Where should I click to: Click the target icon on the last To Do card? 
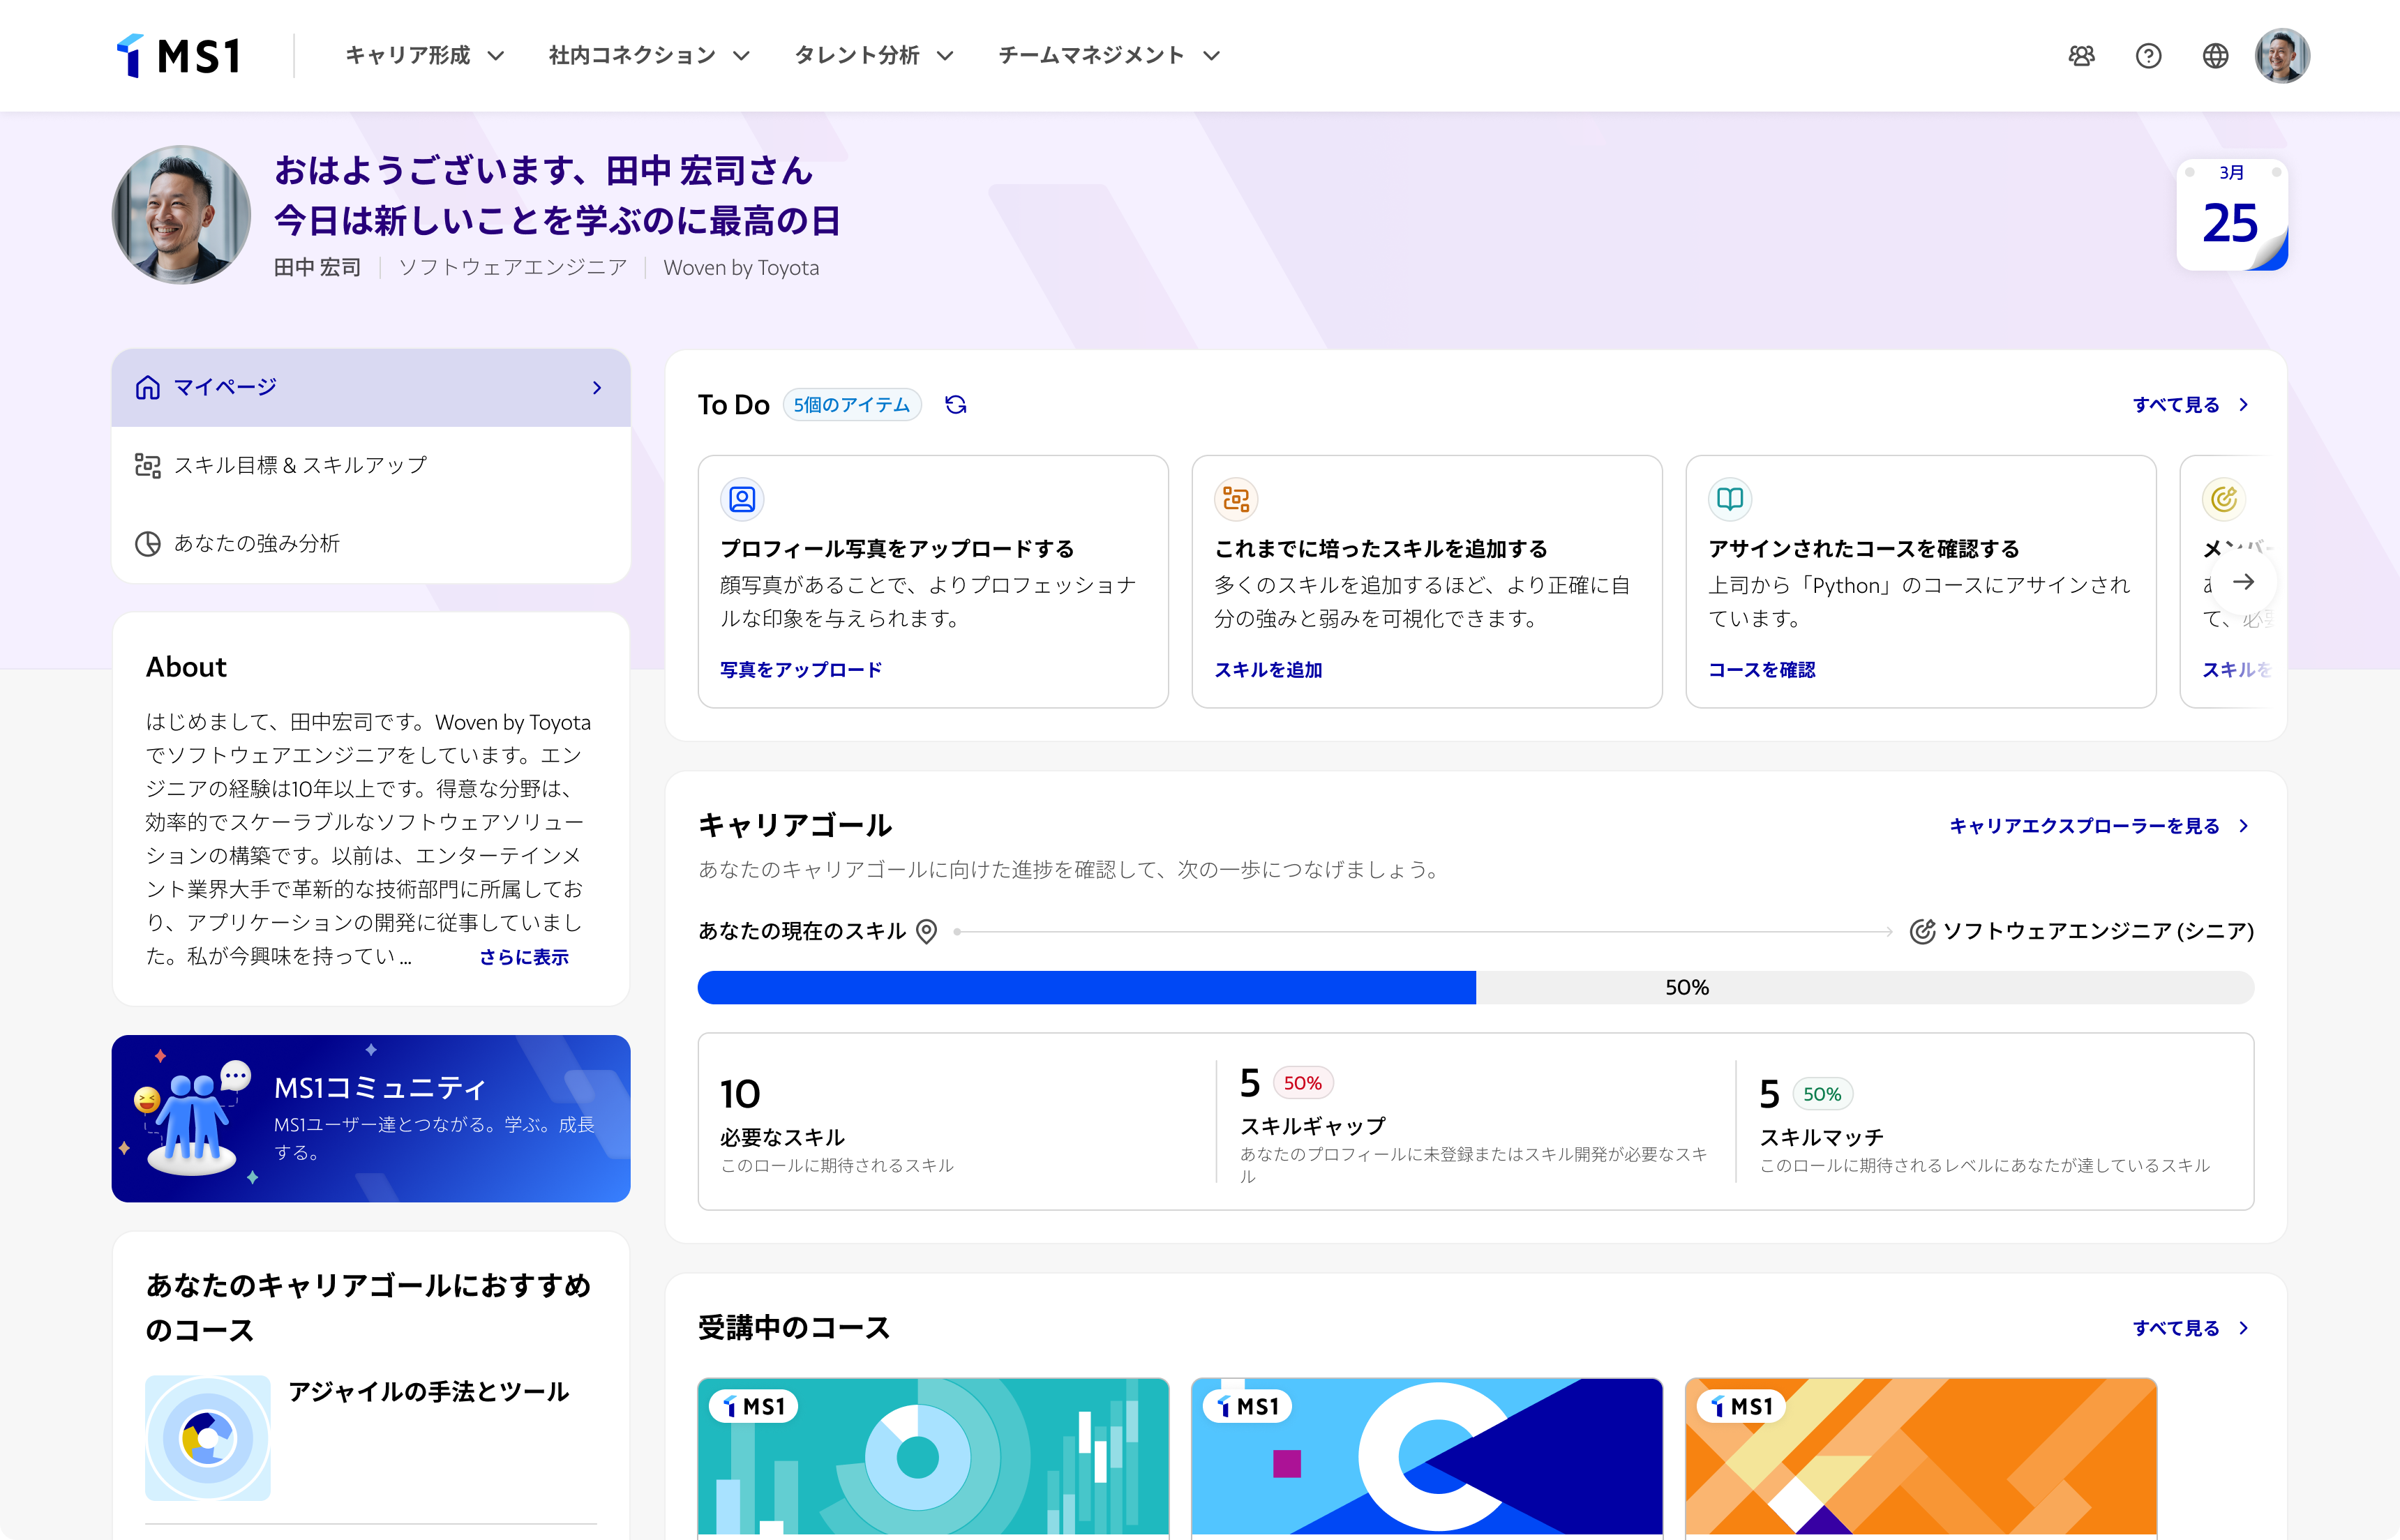coord(2224,499)
